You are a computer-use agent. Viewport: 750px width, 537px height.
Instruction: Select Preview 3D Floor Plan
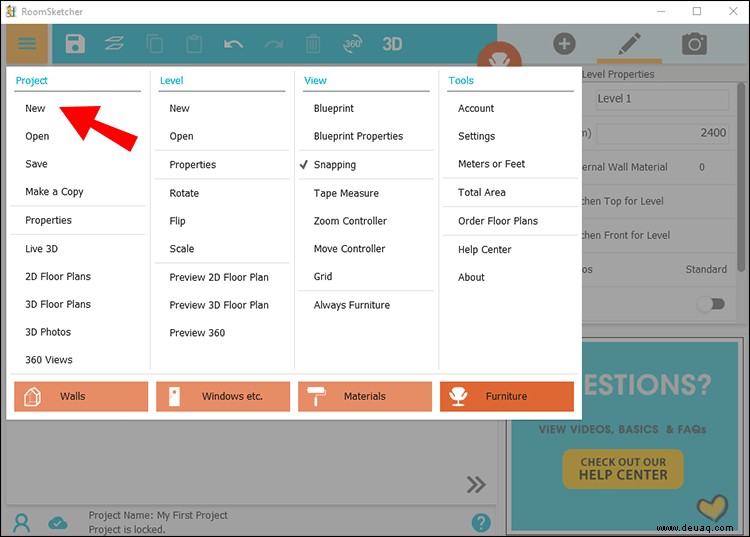click(x=219, y=305)
